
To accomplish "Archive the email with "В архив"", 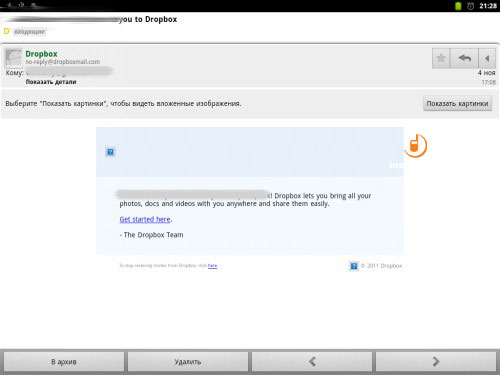I will [x=64, y=362].
